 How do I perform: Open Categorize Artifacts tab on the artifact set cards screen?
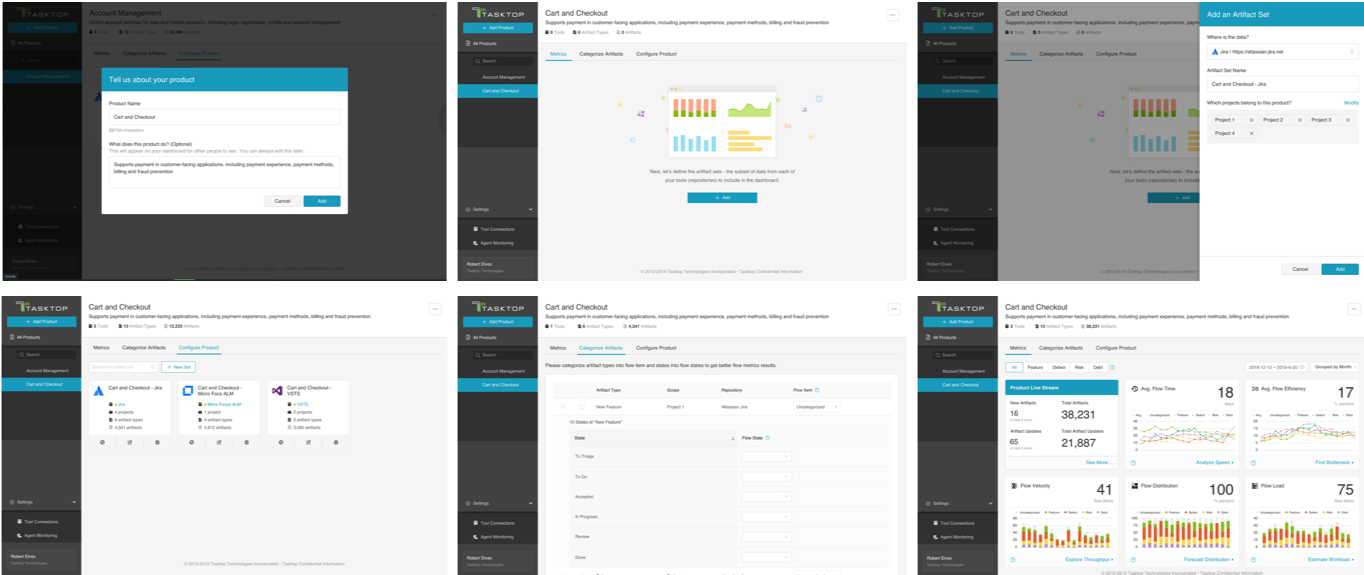tap(144, 348)
